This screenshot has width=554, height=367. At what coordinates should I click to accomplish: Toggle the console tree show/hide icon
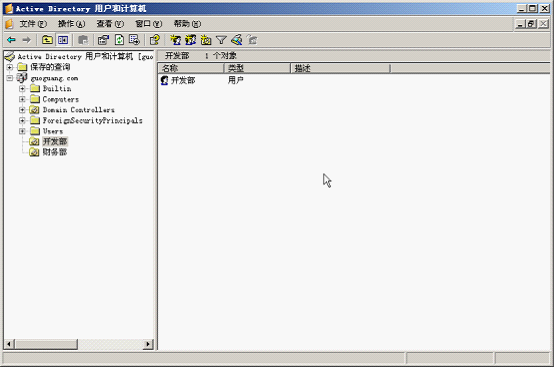pyautogui.click(x=63, y=40)
